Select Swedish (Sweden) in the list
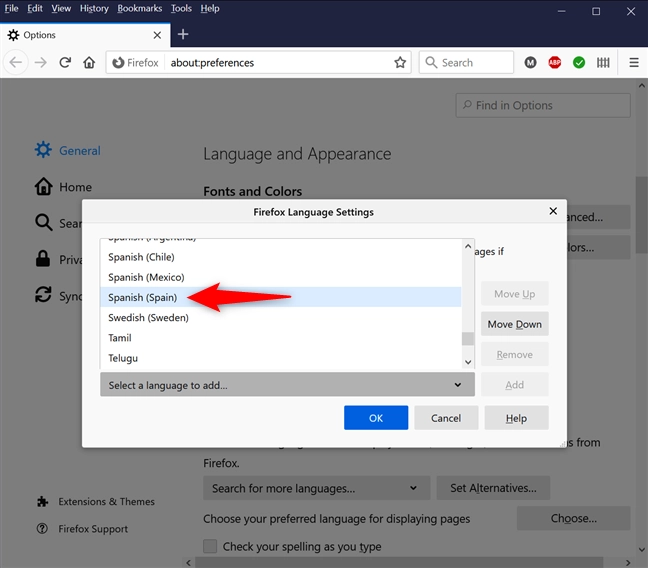Screen dimensions: 648x568 [x=281, y=317]
